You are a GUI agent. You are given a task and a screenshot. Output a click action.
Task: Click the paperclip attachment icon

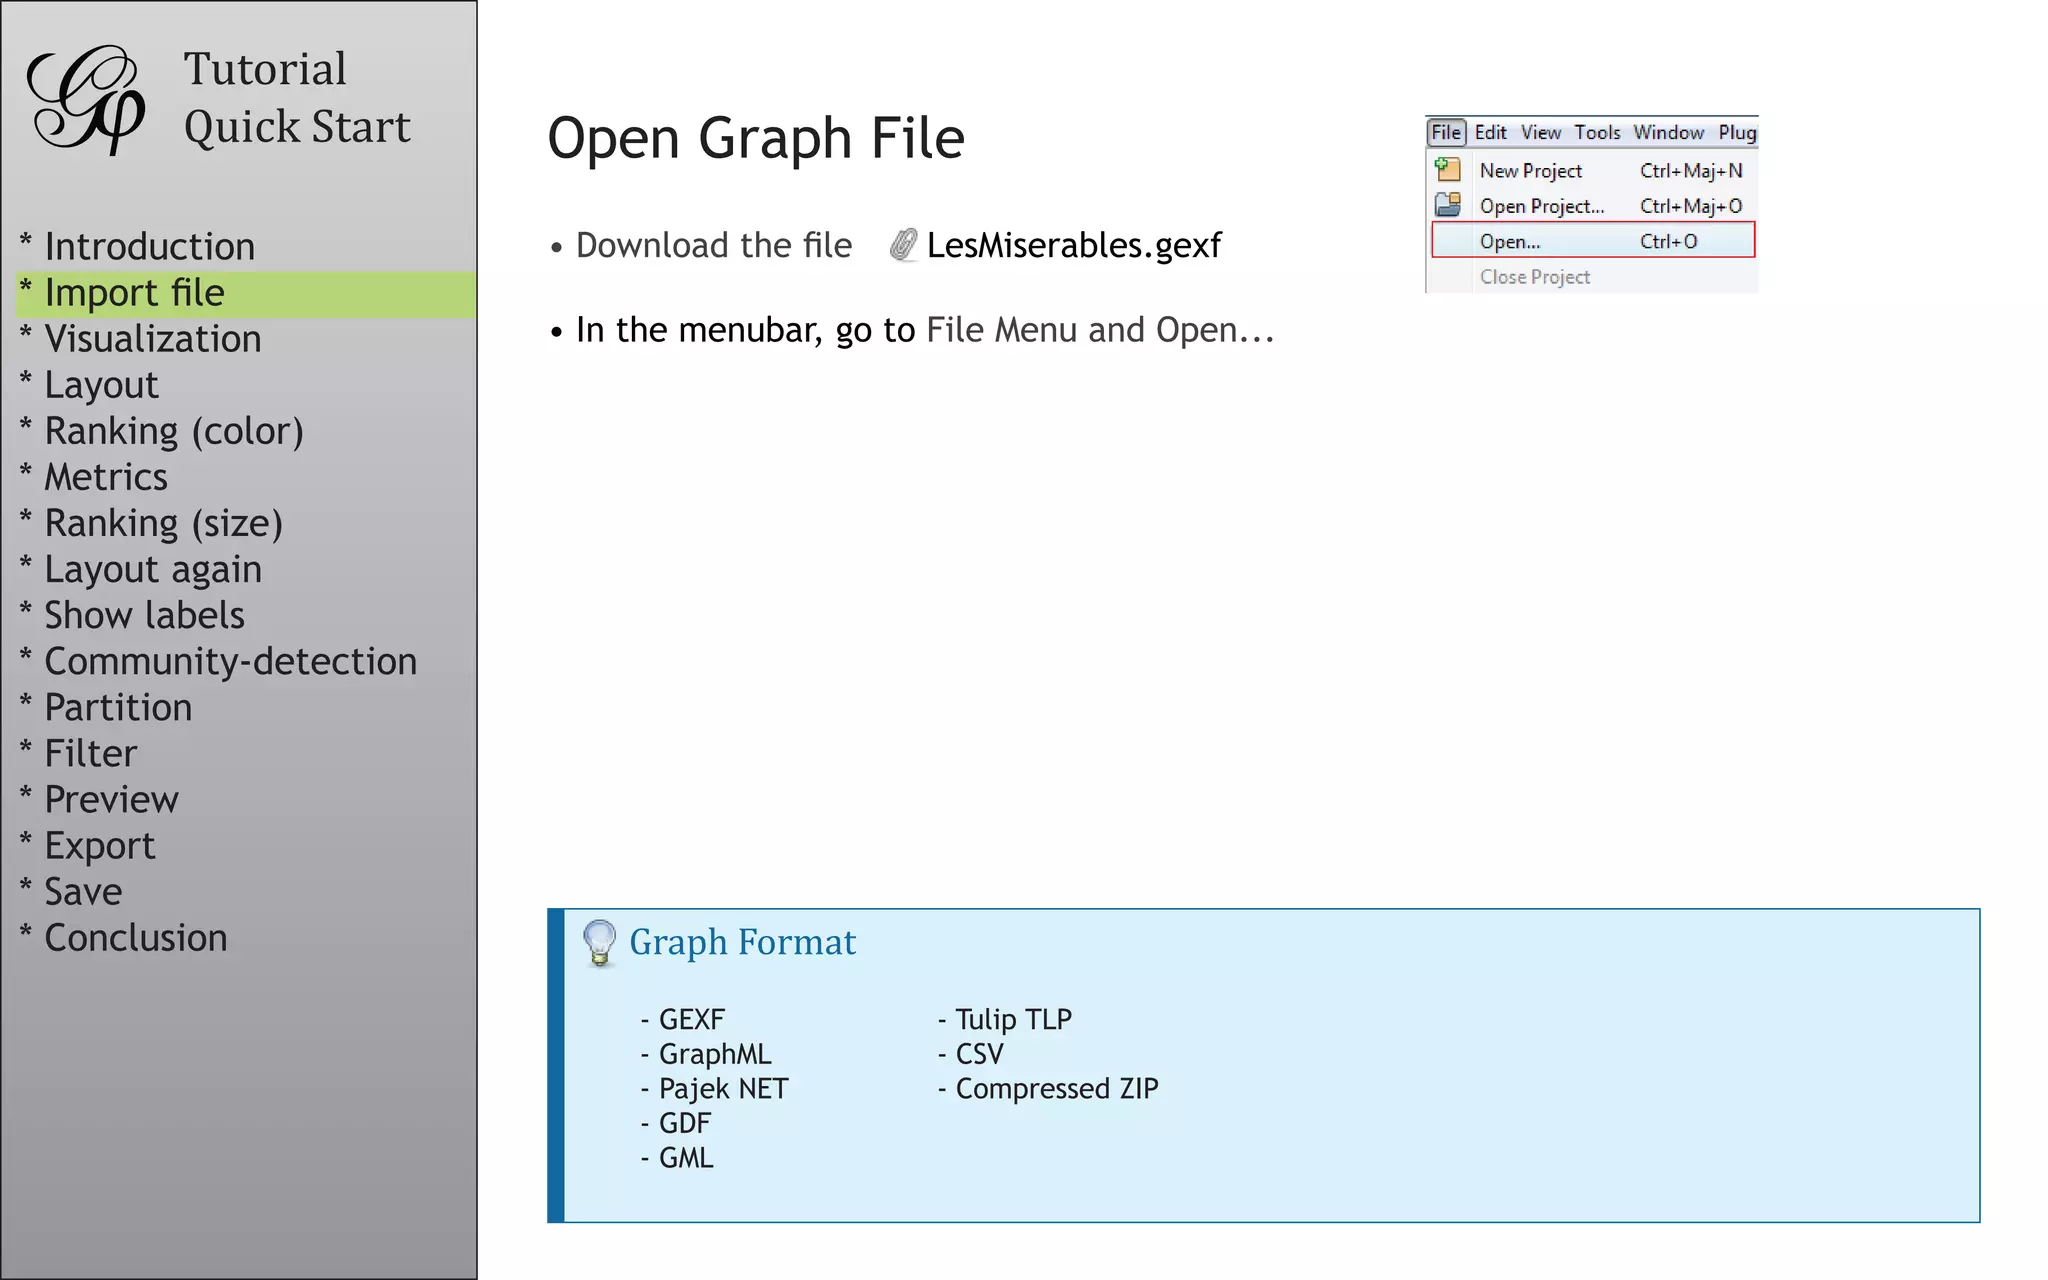coord(903,245)
